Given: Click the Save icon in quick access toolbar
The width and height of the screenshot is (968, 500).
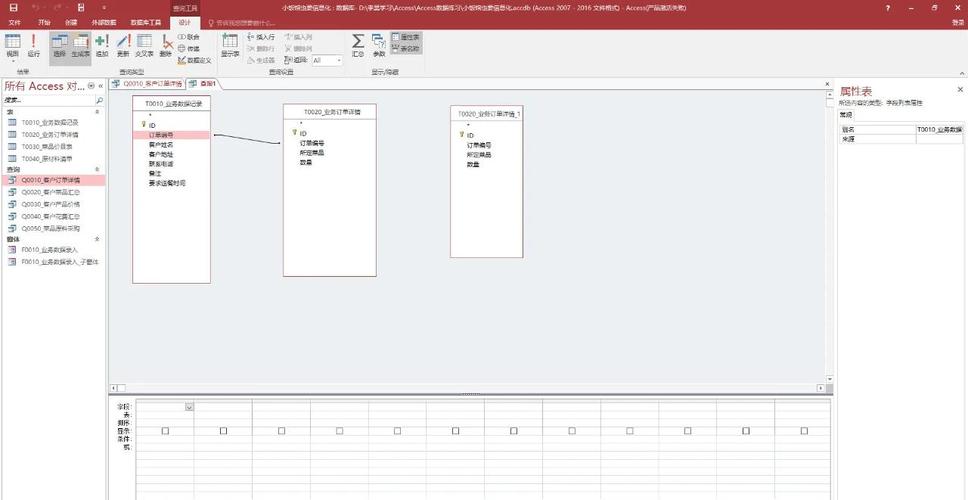Looking at the screenshot, I should (x=14, y=7).
